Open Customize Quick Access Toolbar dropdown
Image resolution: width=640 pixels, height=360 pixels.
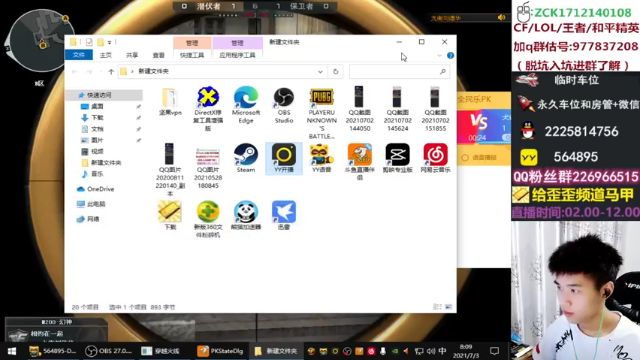109,42
